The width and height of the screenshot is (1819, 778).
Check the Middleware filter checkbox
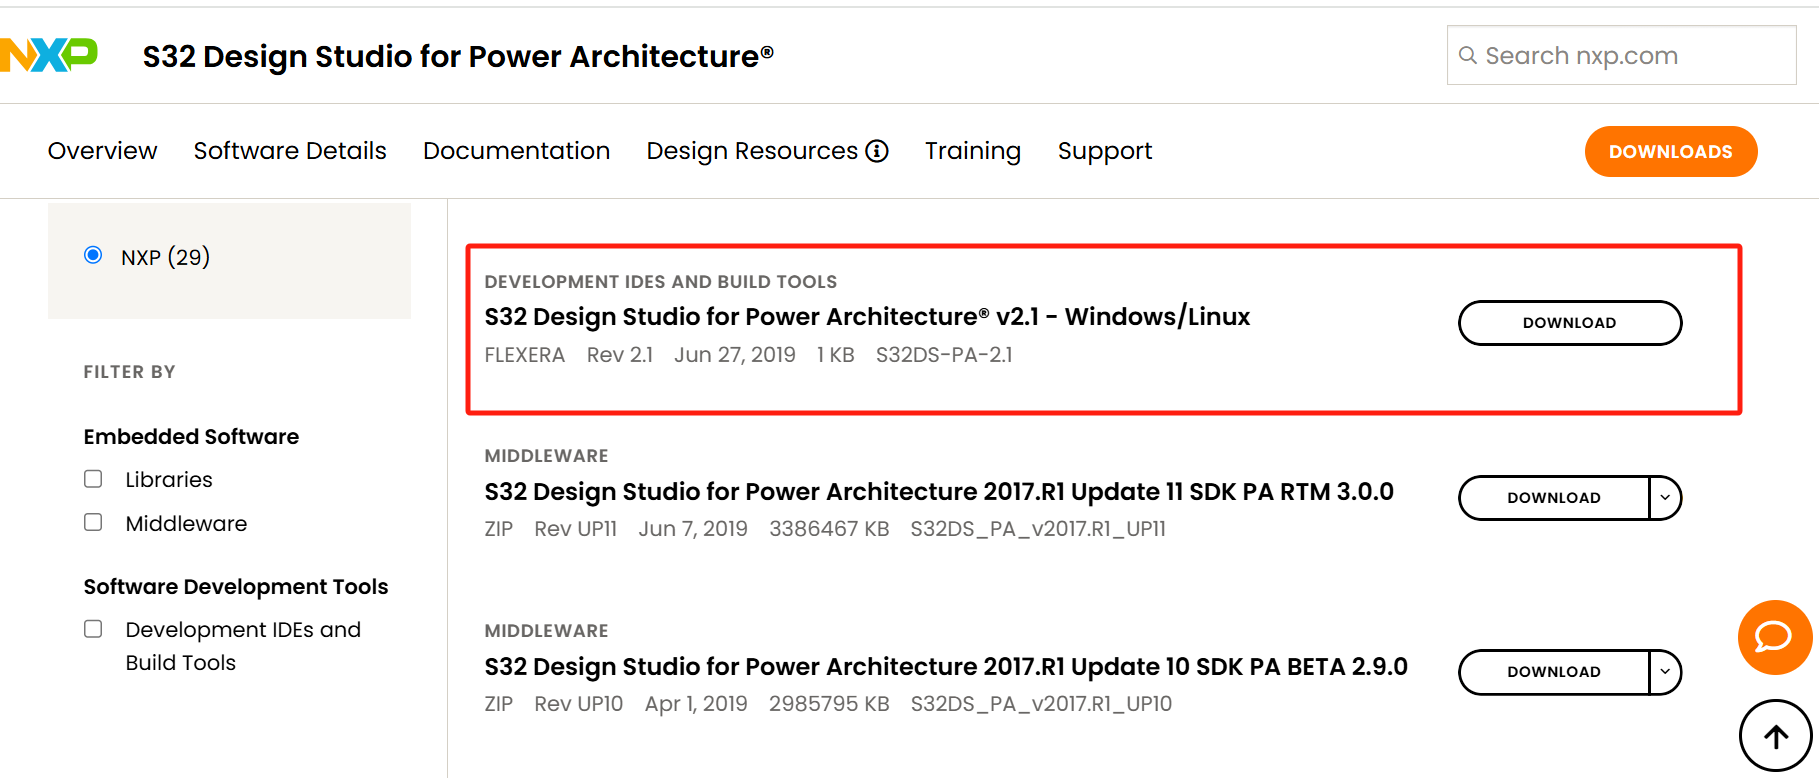(x=93, y=522)
